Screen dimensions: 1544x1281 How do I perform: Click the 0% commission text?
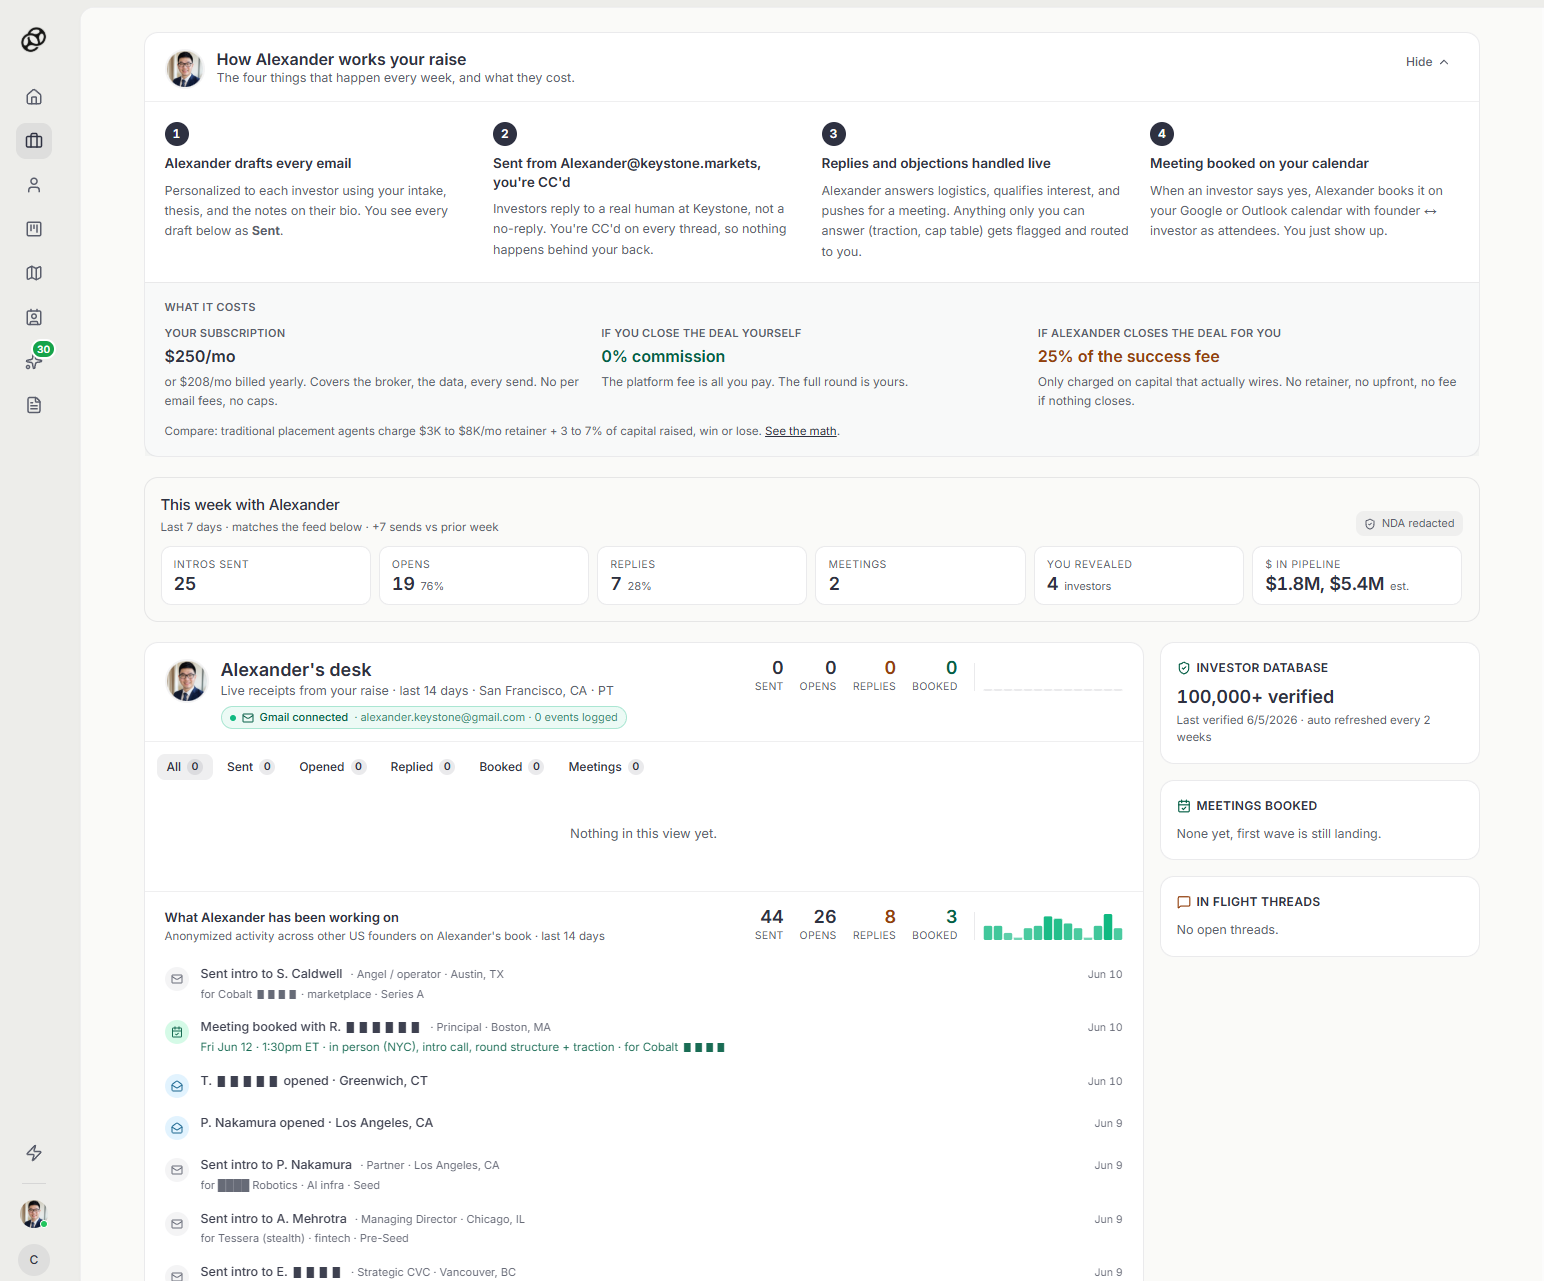click(663, 357)
